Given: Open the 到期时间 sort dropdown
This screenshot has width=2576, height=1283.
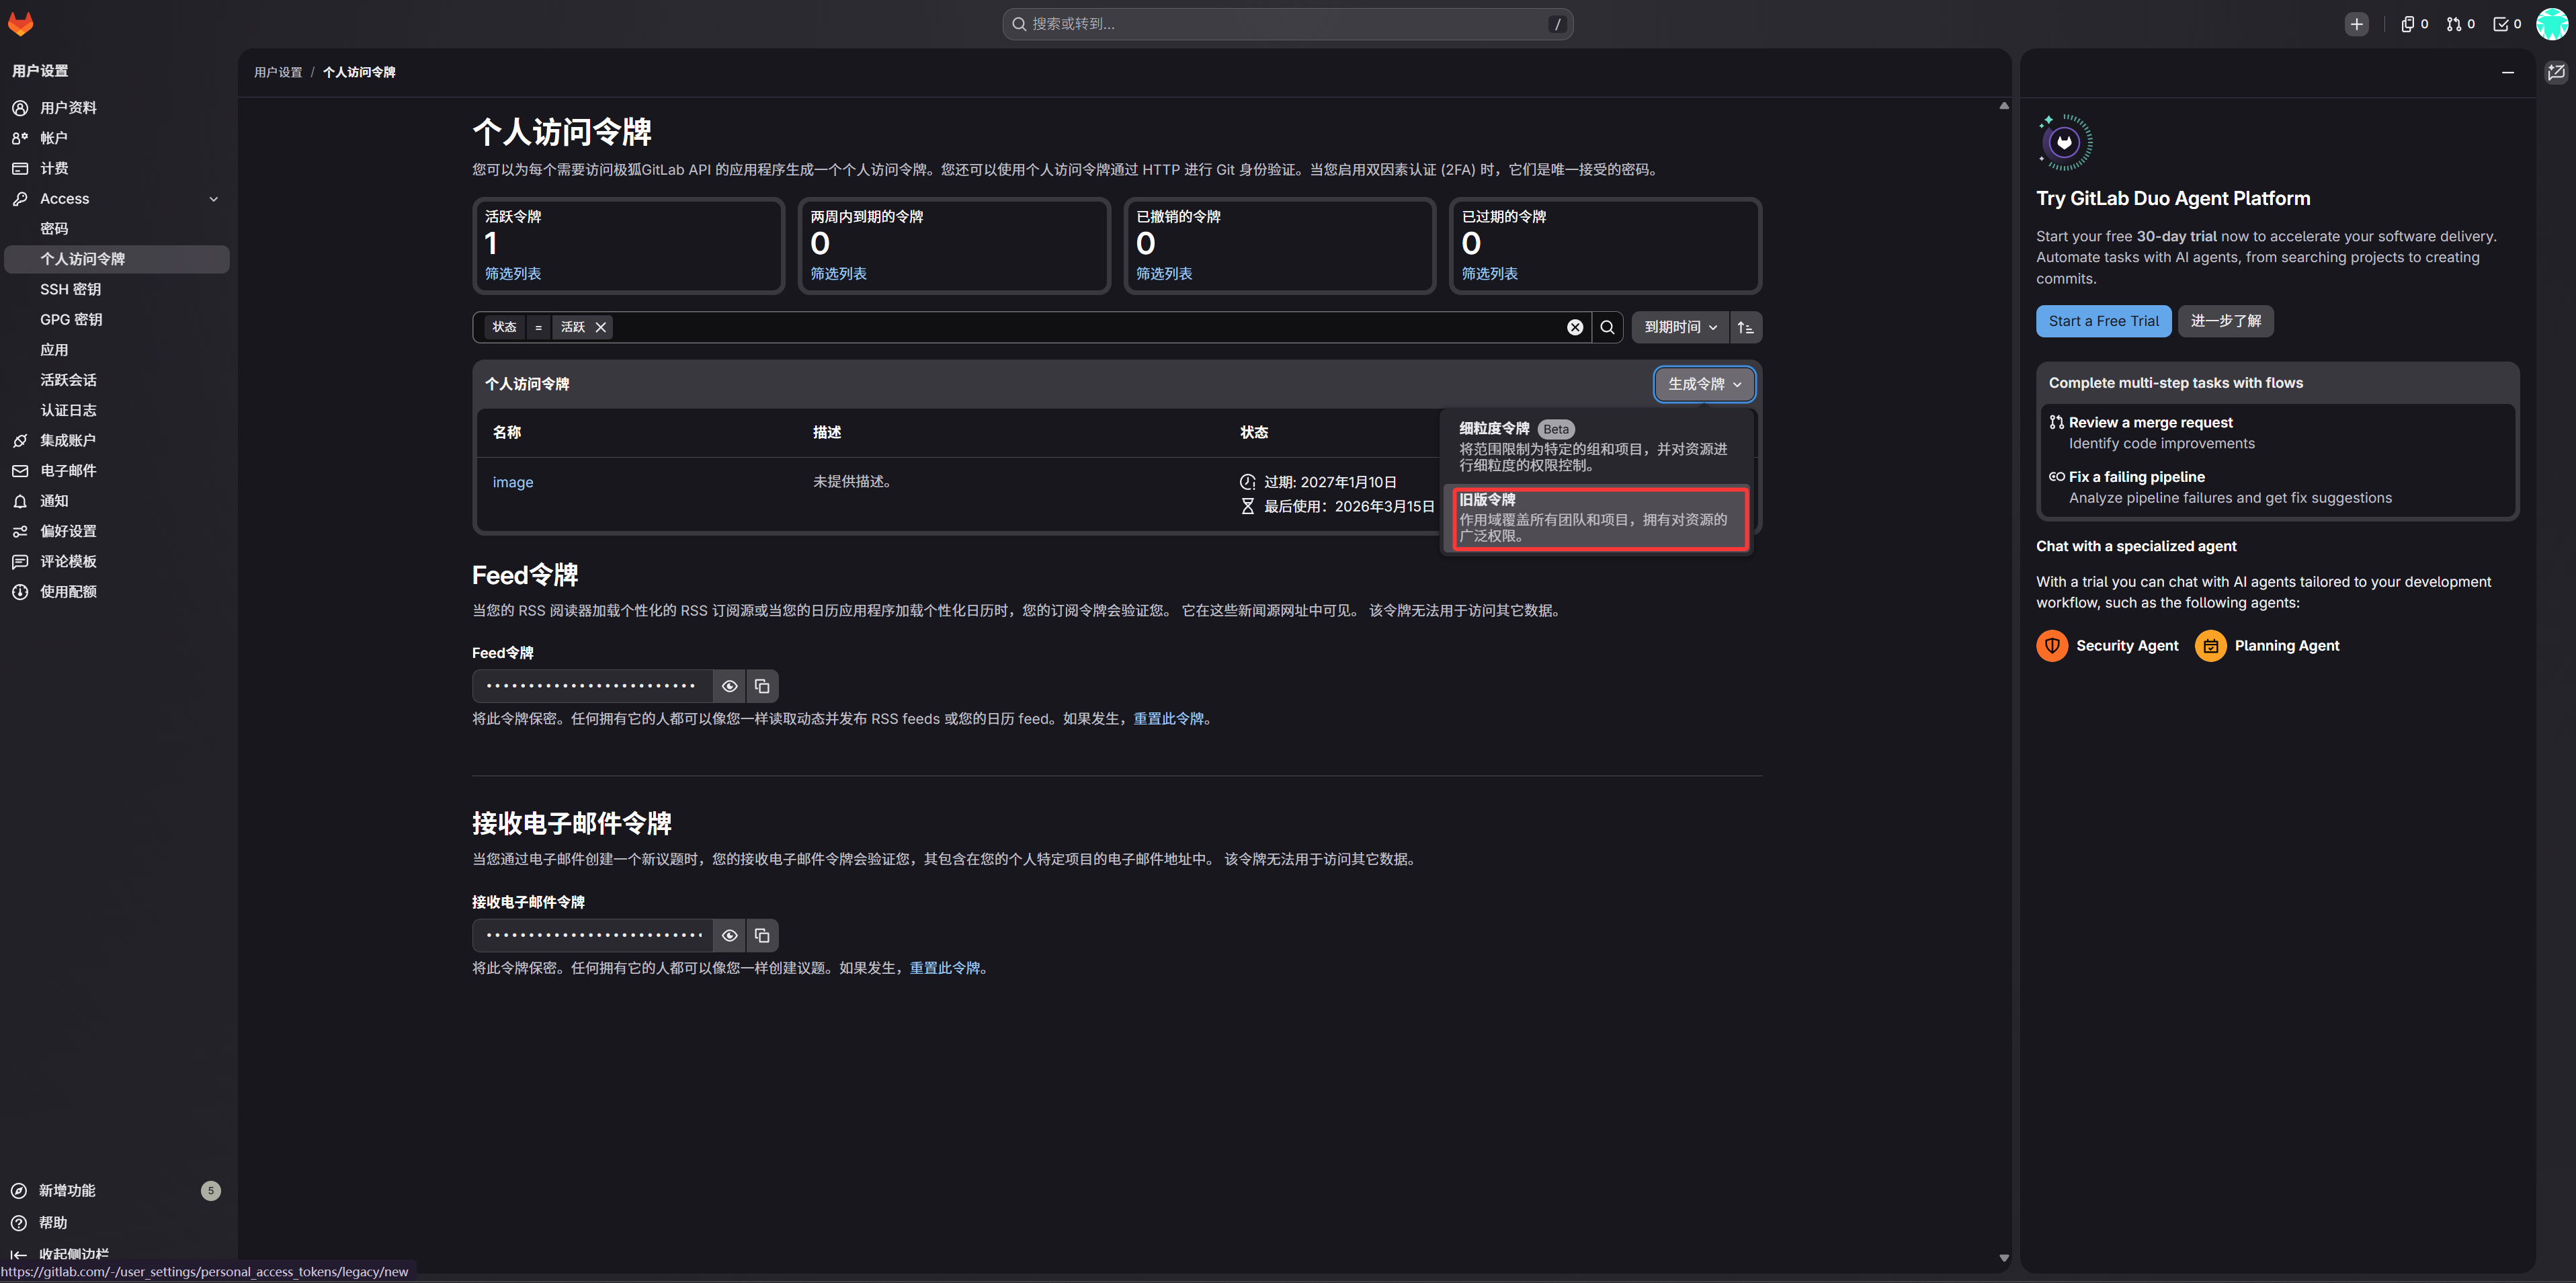Looking at the screenshot, I should coord(1680,327).
